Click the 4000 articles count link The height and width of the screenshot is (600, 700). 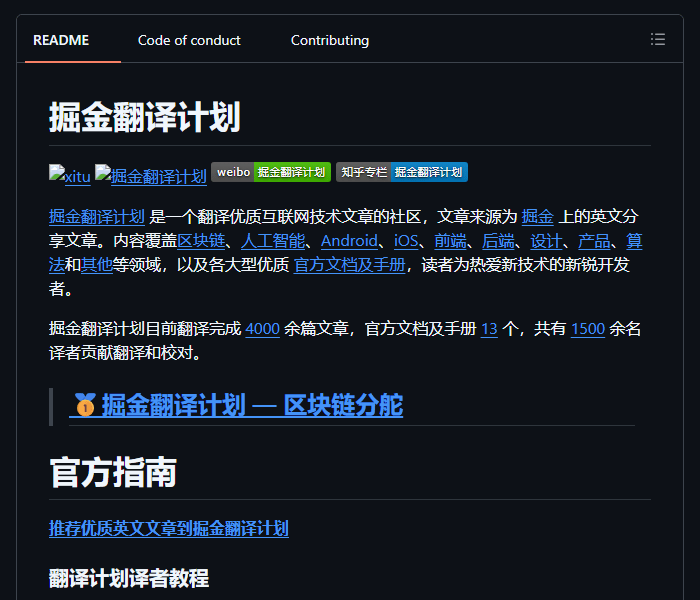(262, 329)
